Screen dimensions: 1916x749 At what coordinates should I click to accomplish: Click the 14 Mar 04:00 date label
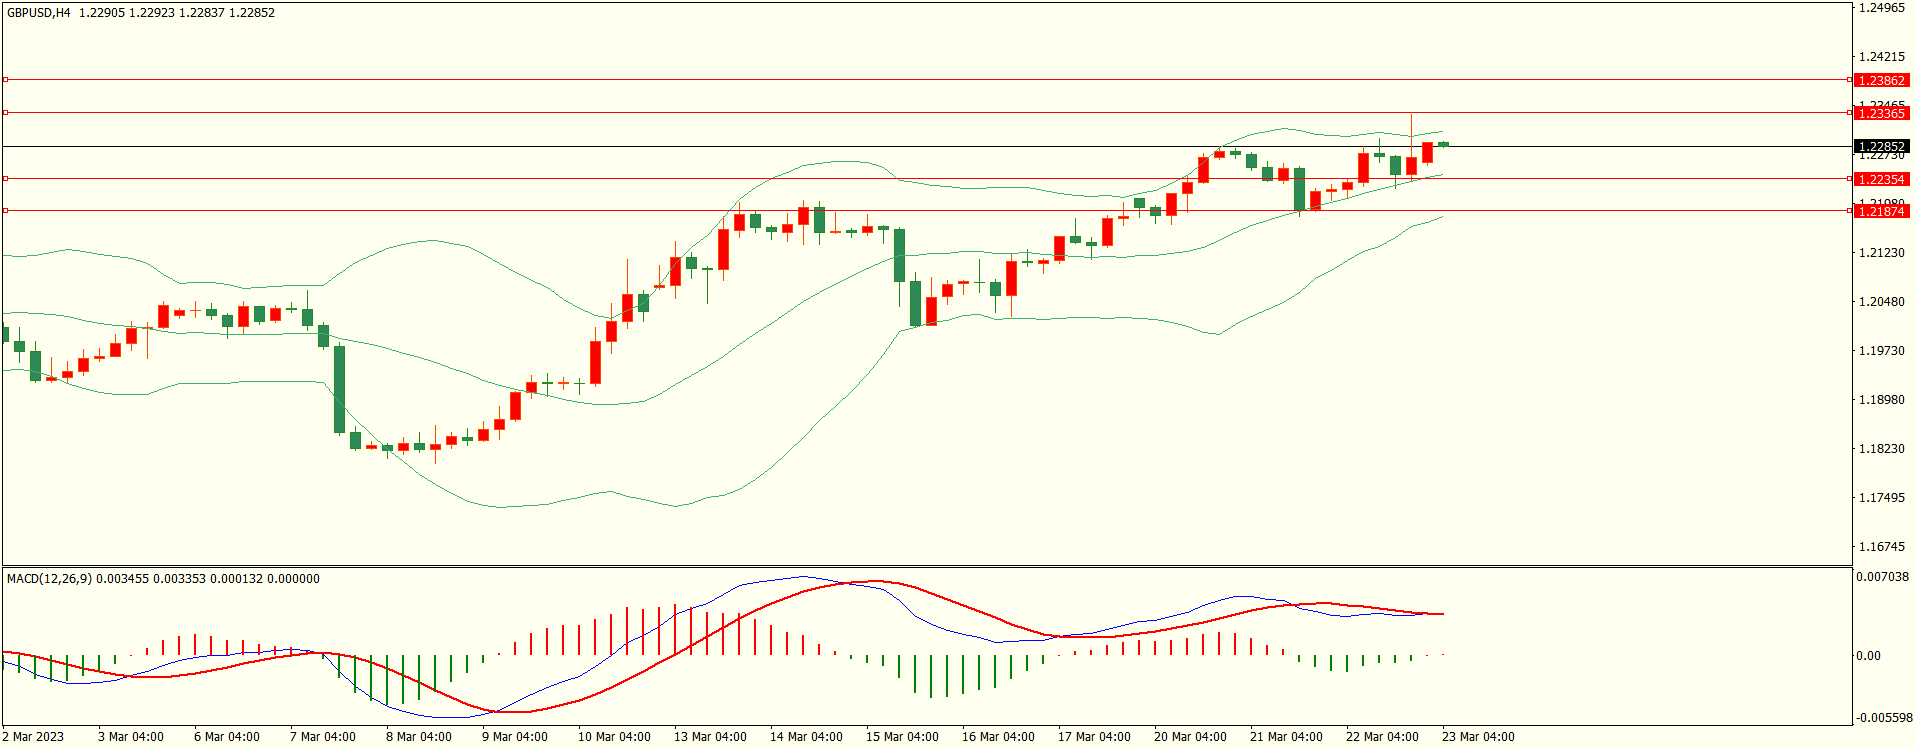click(x=806, y=737)
